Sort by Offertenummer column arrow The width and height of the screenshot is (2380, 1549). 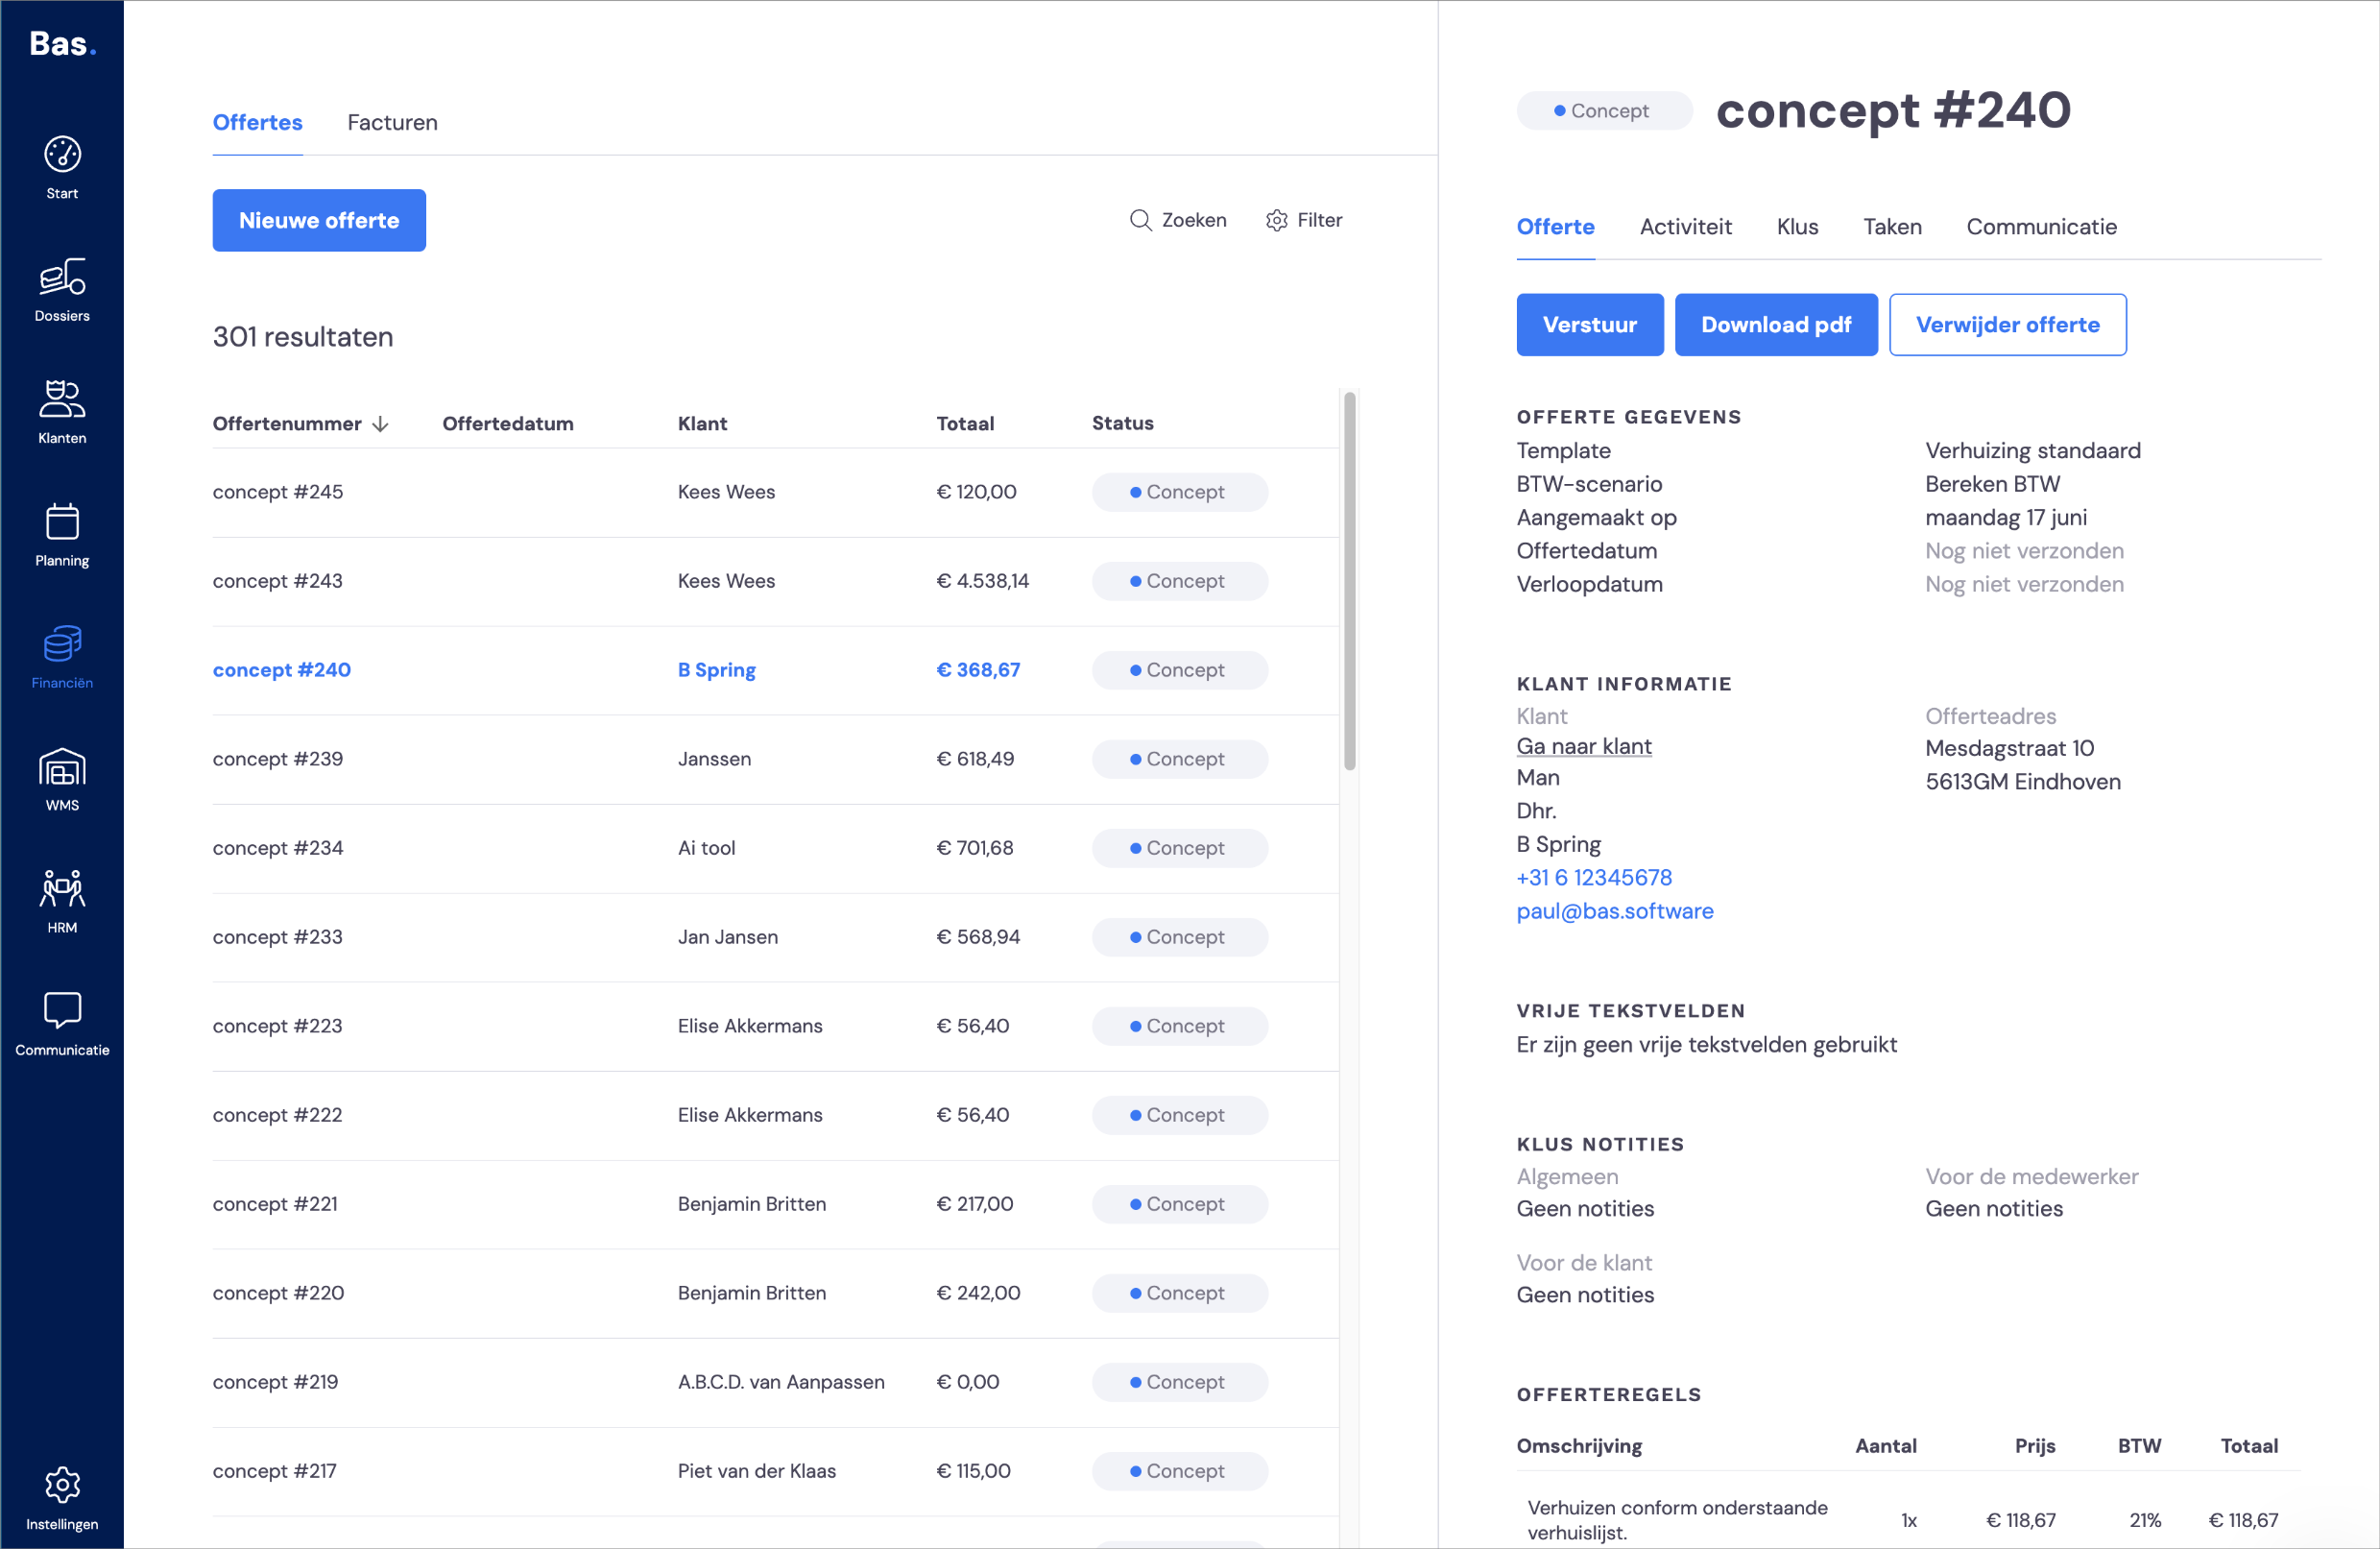[x=381, y=424]
